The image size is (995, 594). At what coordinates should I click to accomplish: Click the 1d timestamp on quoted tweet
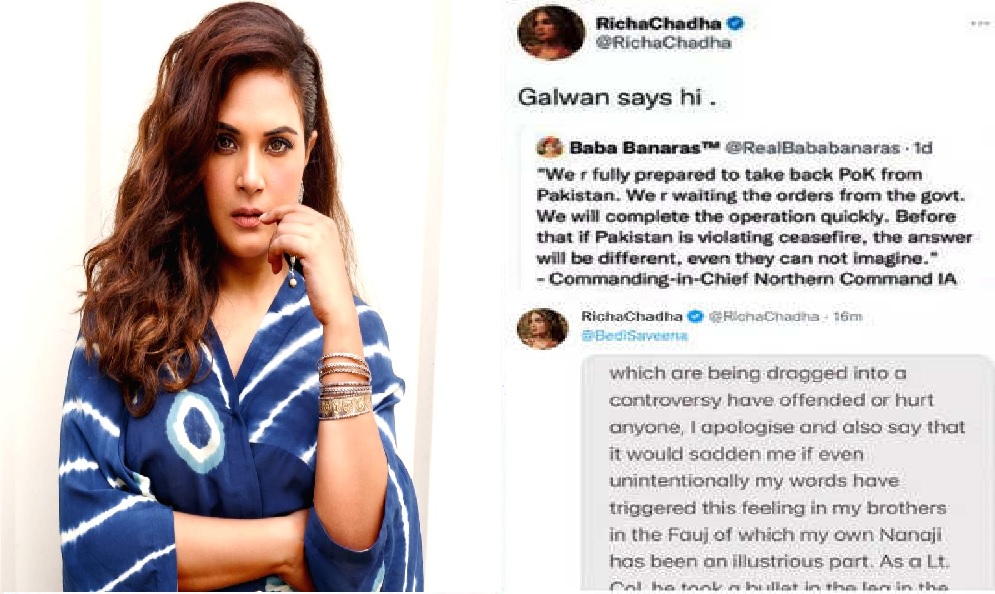(x=923, y=148)
